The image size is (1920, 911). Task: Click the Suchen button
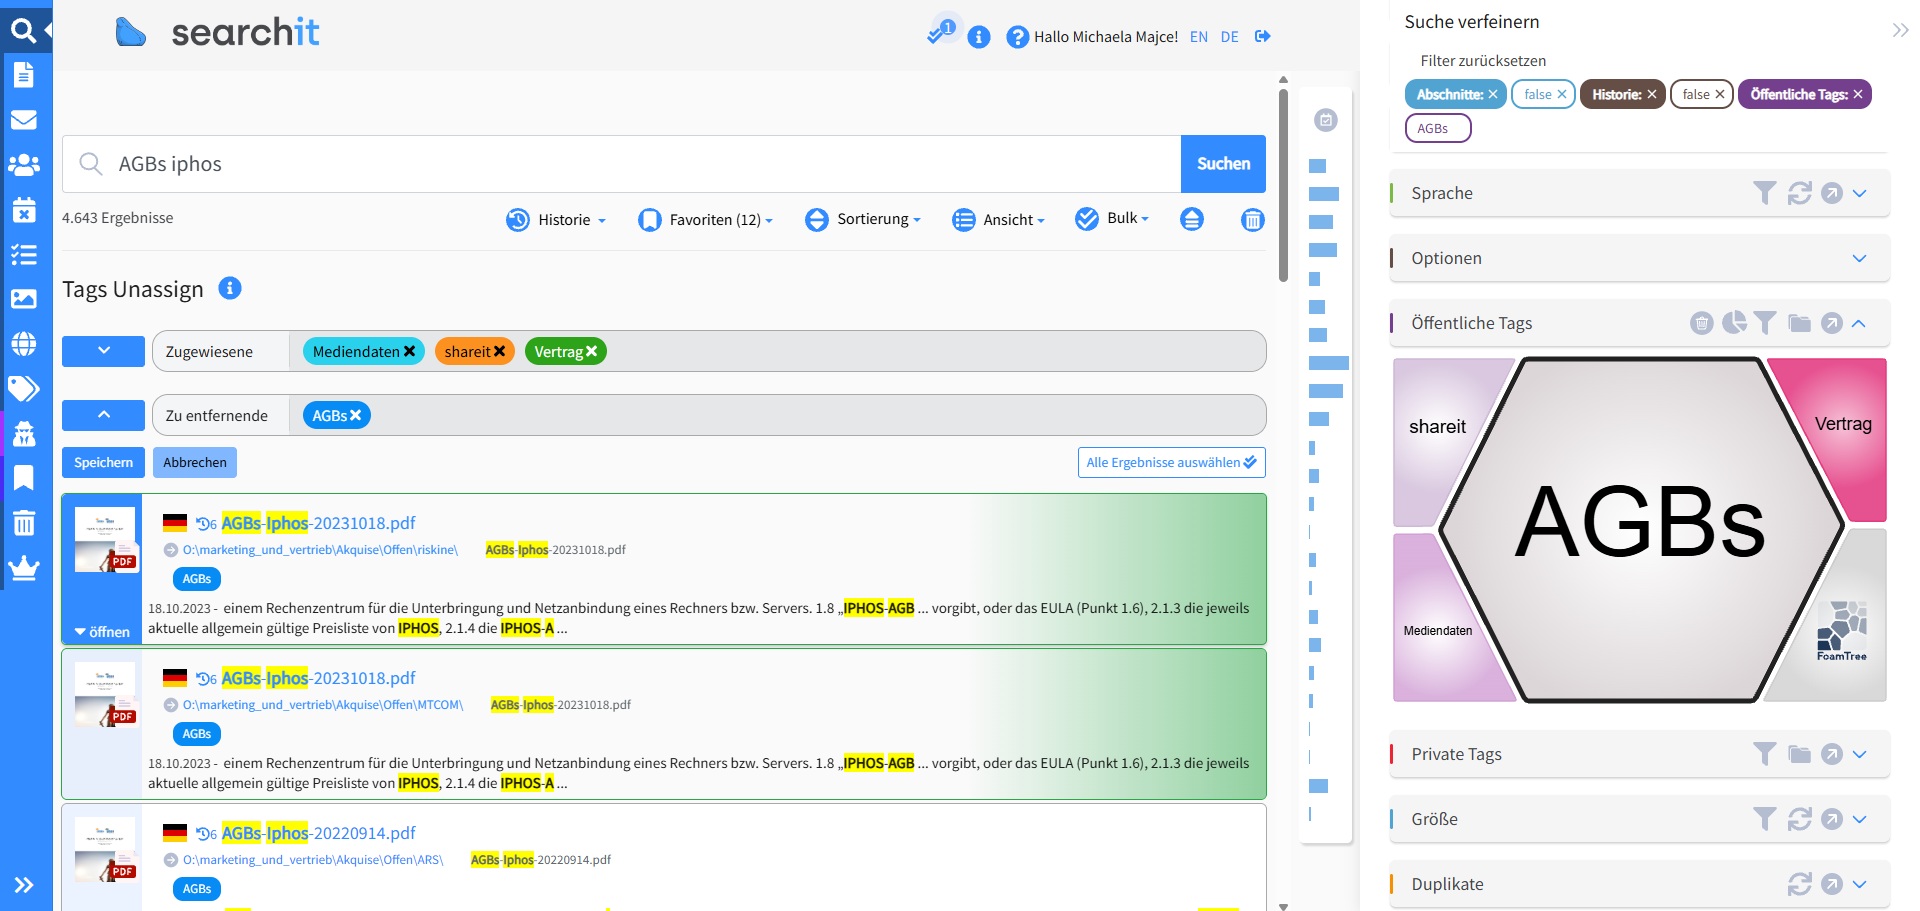coord(1223,164)
